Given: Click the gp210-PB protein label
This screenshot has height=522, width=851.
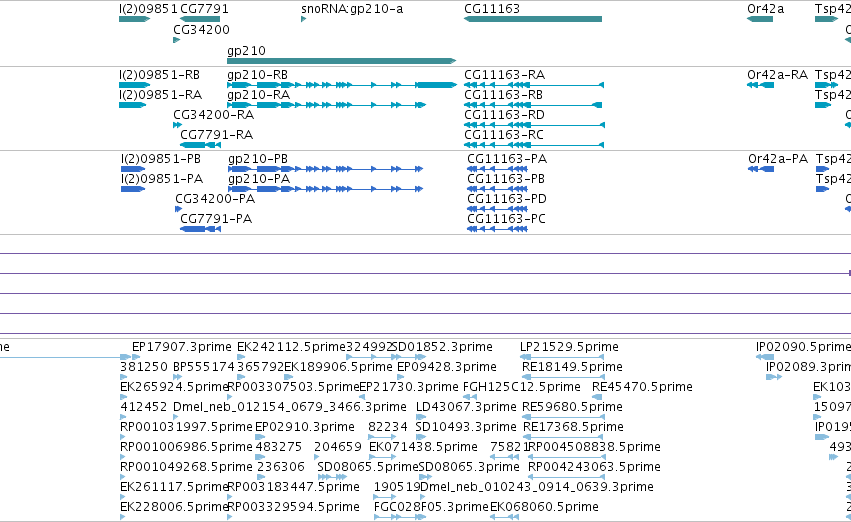Looking at the screenshot, I should (x=258, y=159).
